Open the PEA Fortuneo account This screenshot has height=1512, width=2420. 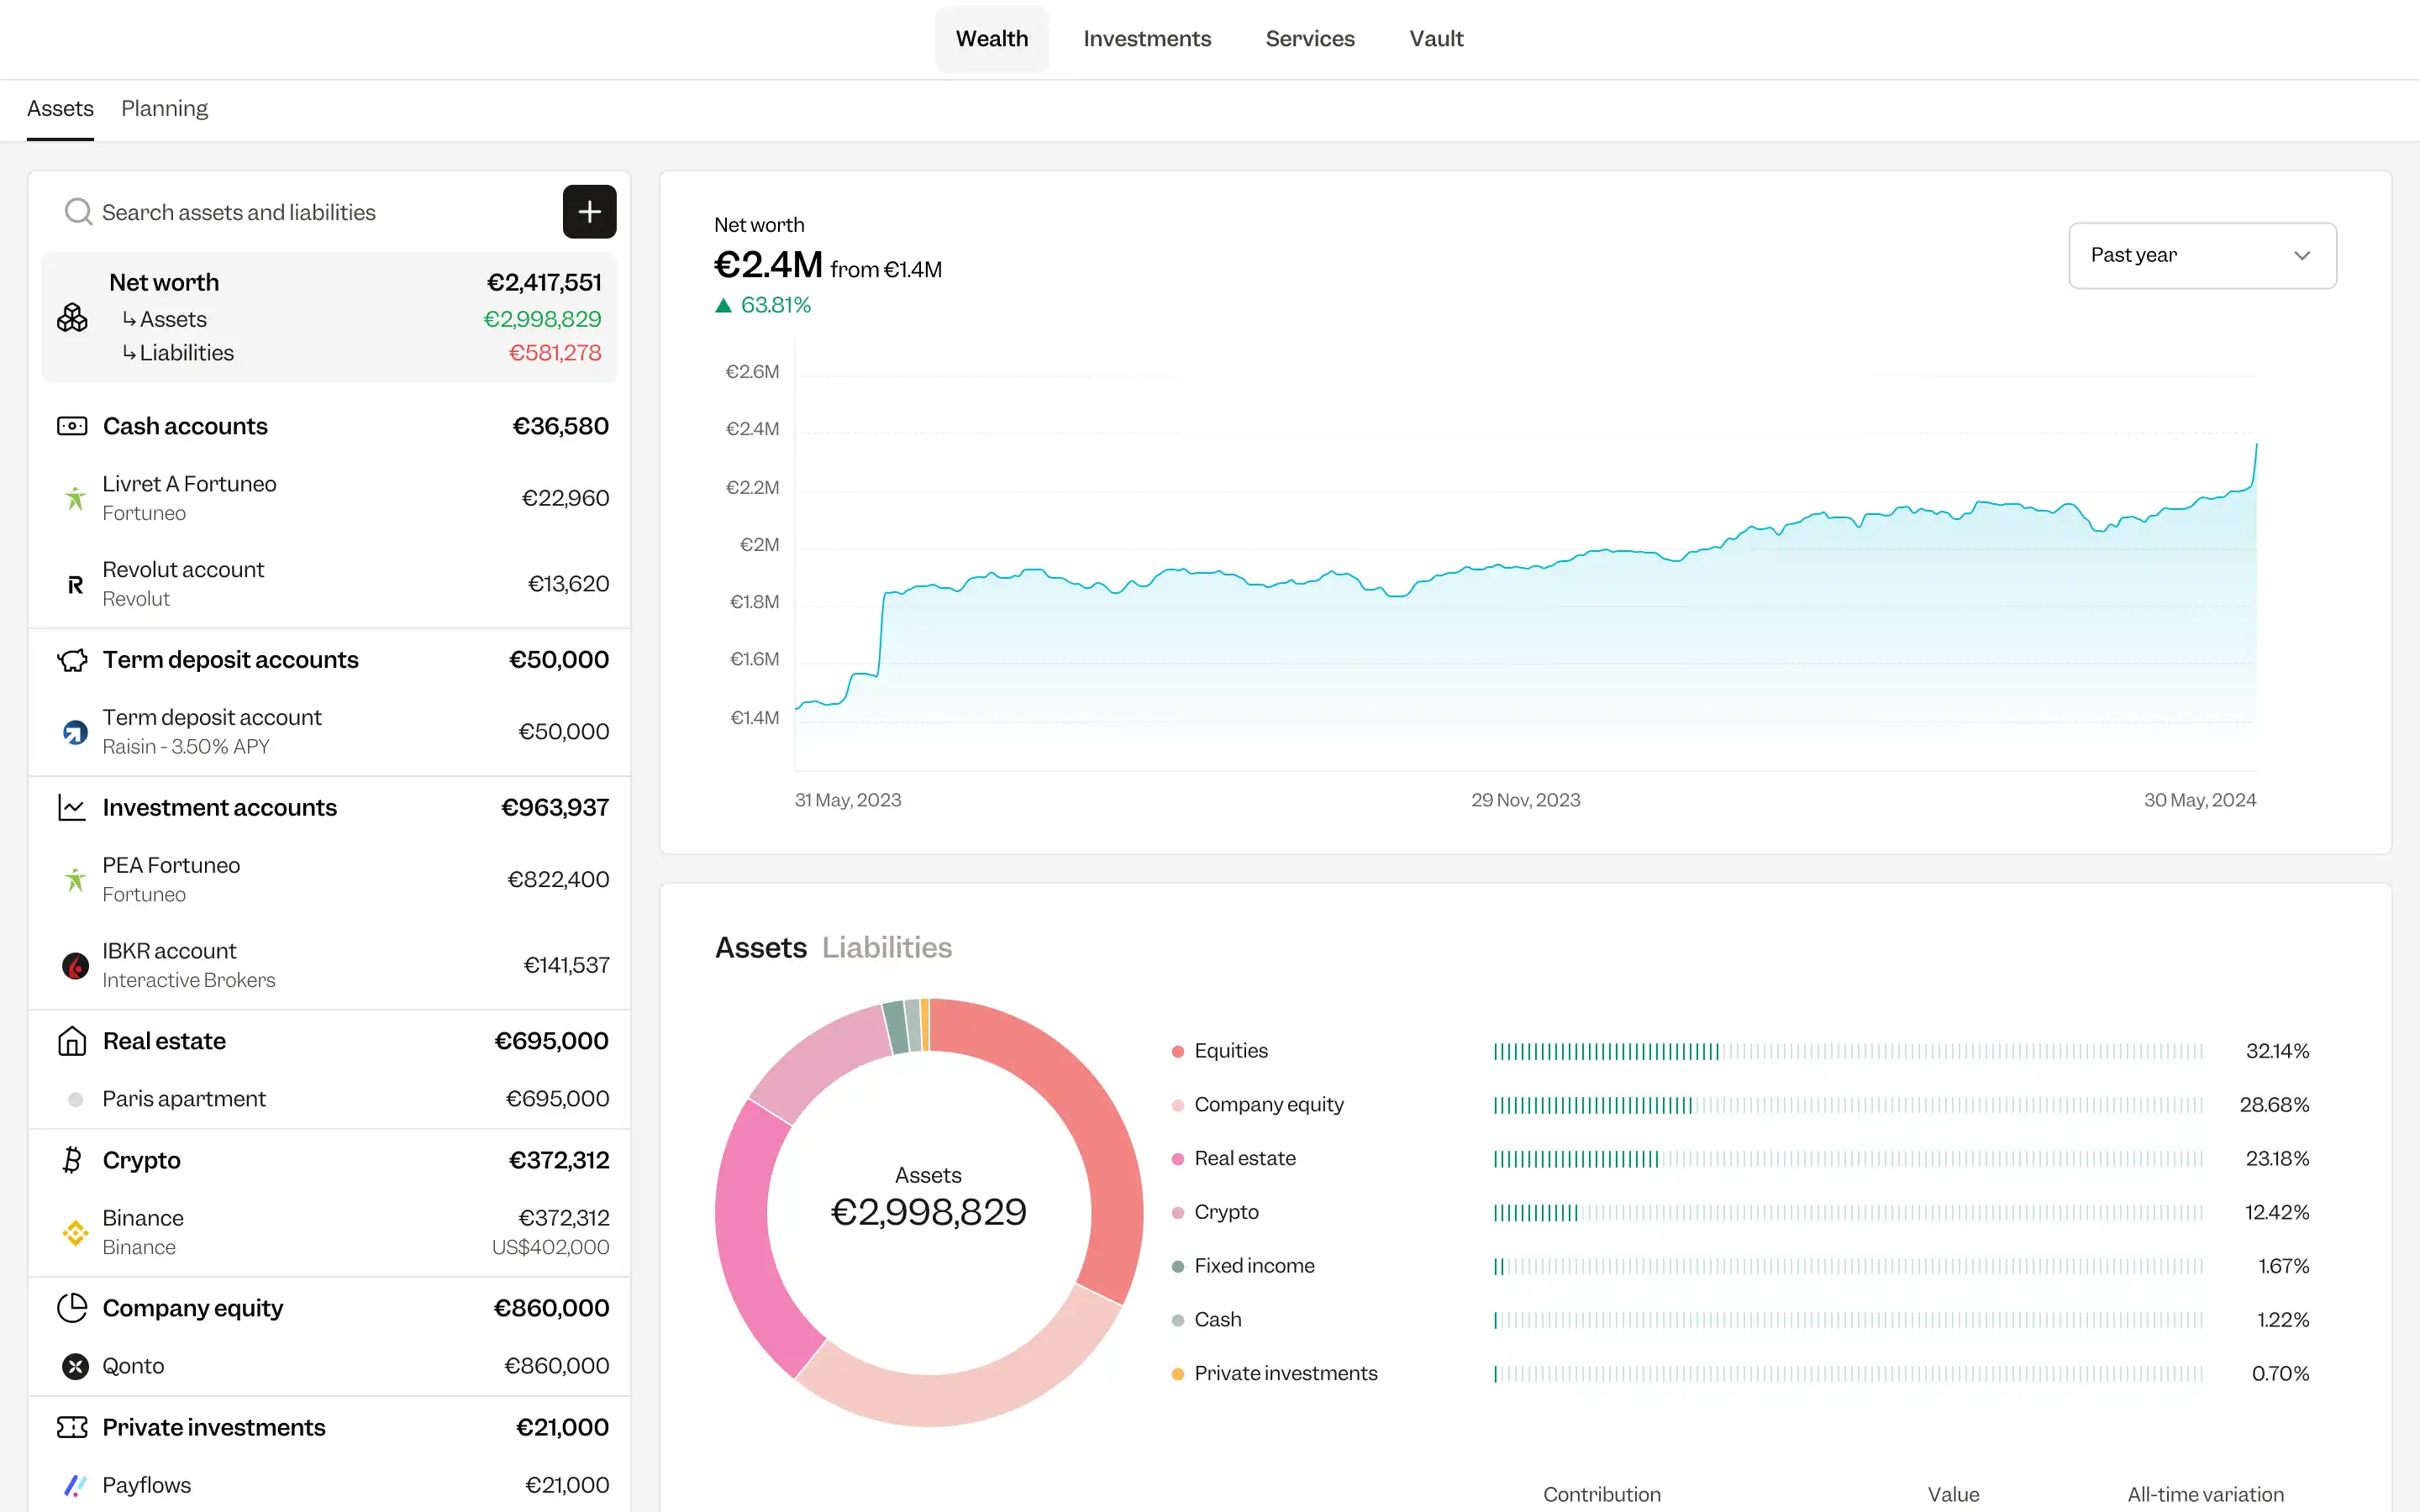click(329, 880)
